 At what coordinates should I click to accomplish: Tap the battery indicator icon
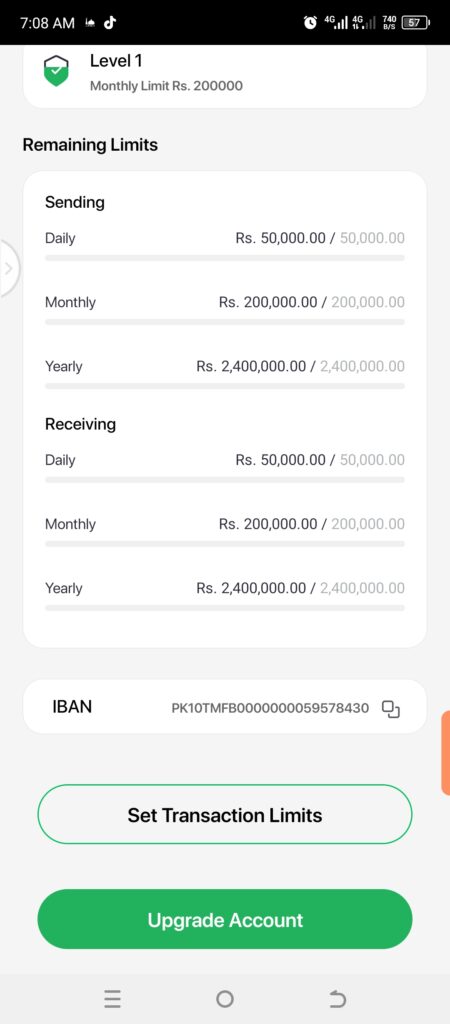click(x=416, y=23)
